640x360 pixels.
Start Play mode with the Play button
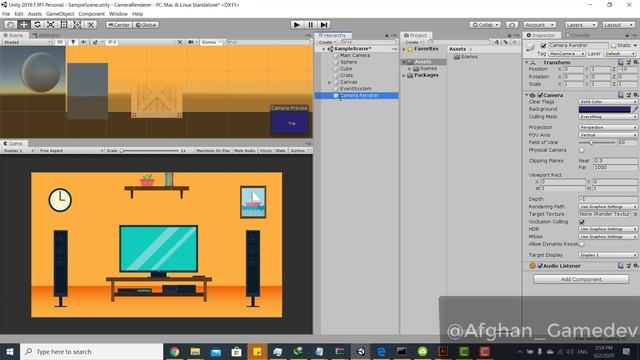tap(297, 24)
